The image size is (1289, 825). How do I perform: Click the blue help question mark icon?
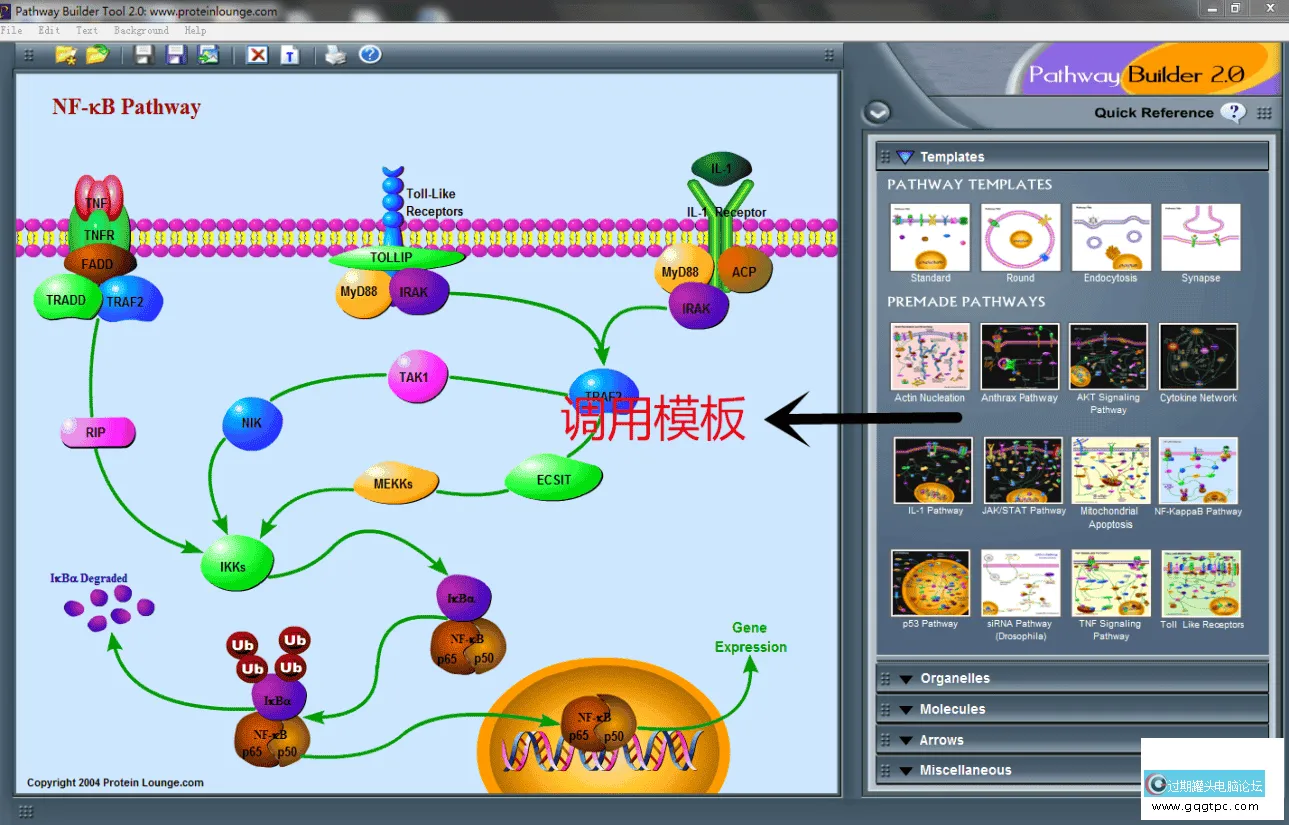pos(370,54)
